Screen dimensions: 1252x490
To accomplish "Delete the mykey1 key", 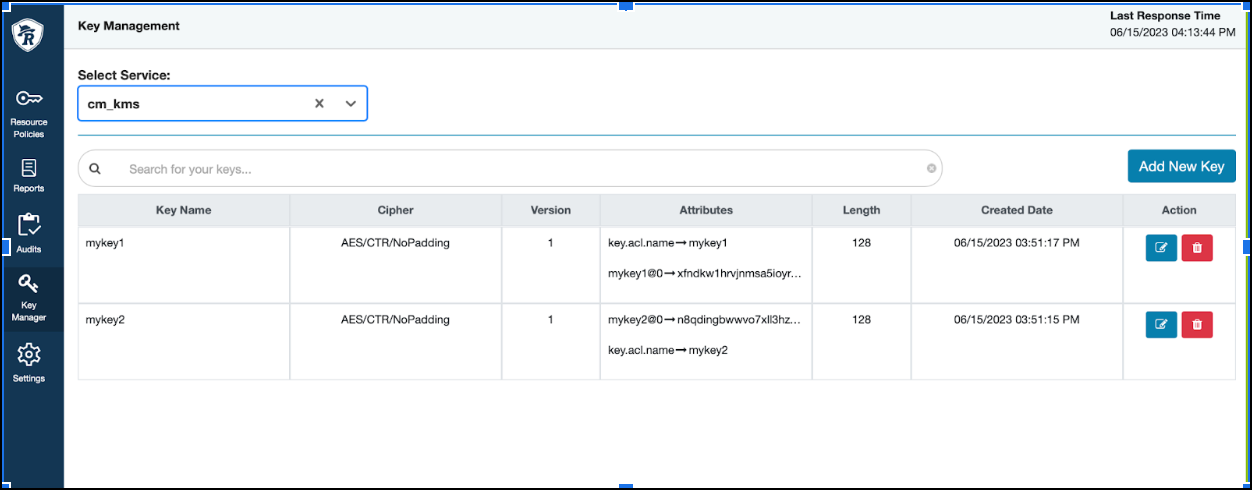I will click(x=1197, y=248).
